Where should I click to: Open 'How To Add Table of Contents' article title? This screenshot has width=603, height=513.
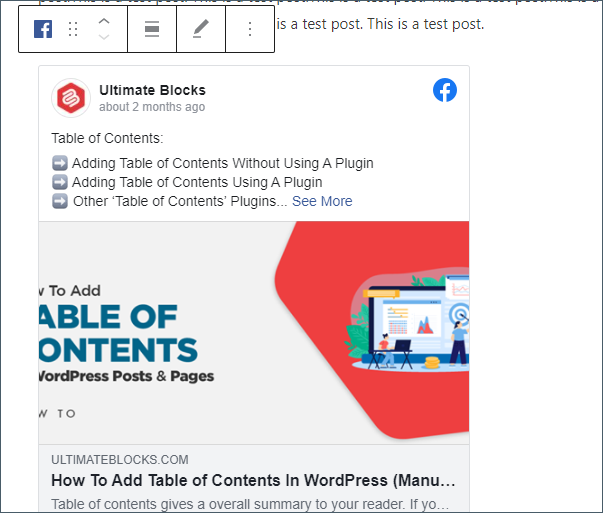click(253, 480)
